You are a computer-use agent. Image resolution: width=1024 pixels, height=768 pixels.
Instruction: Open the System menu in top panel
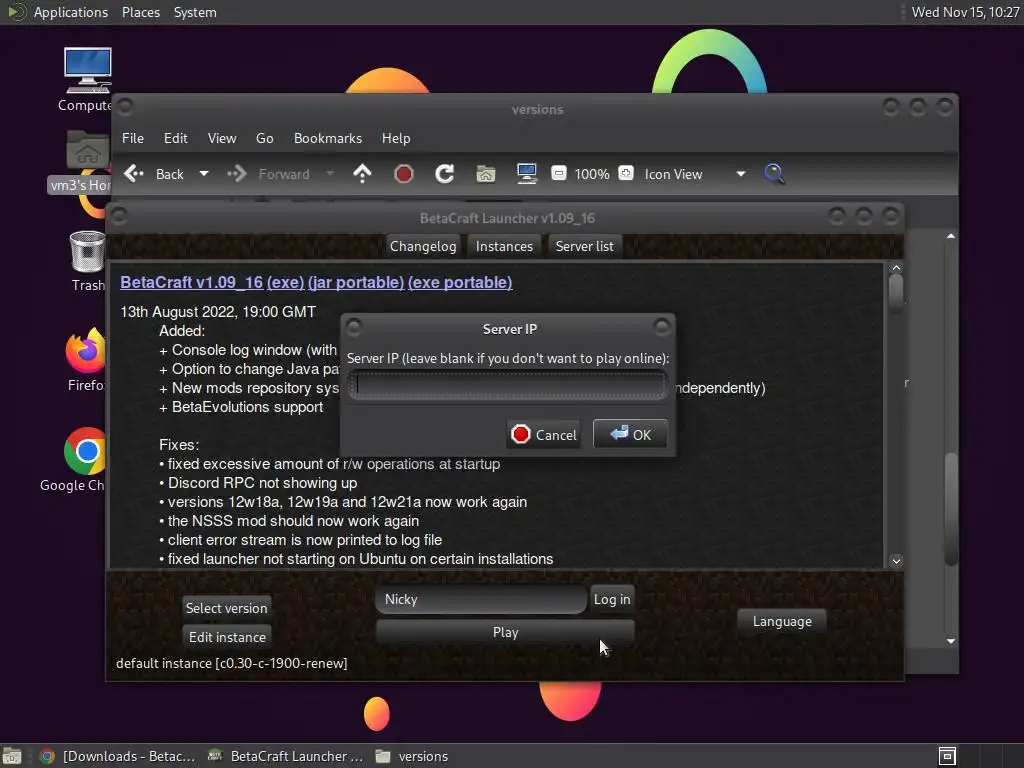pyautogui.click(x=195, y=12)
